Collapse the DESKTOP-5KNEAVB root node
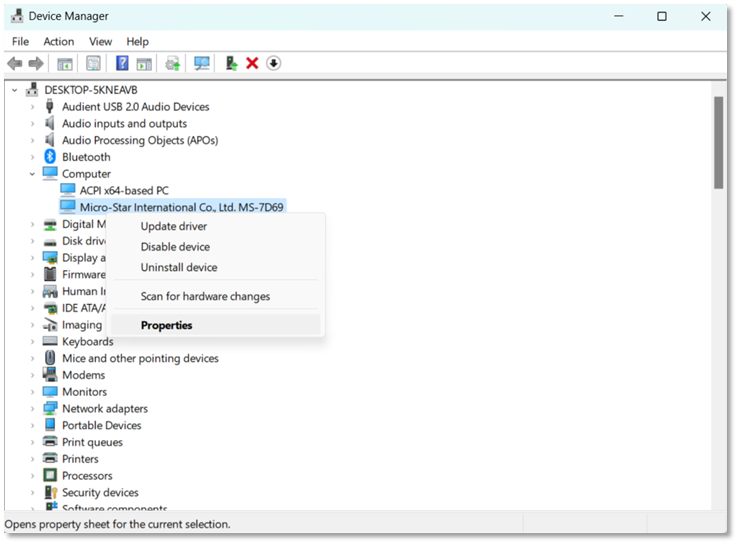 pyautogui.click(x=15, y=90)
